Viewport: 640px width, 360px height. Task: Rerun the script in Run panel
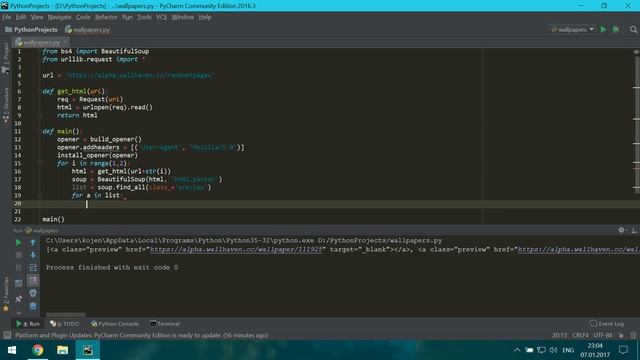18,242
